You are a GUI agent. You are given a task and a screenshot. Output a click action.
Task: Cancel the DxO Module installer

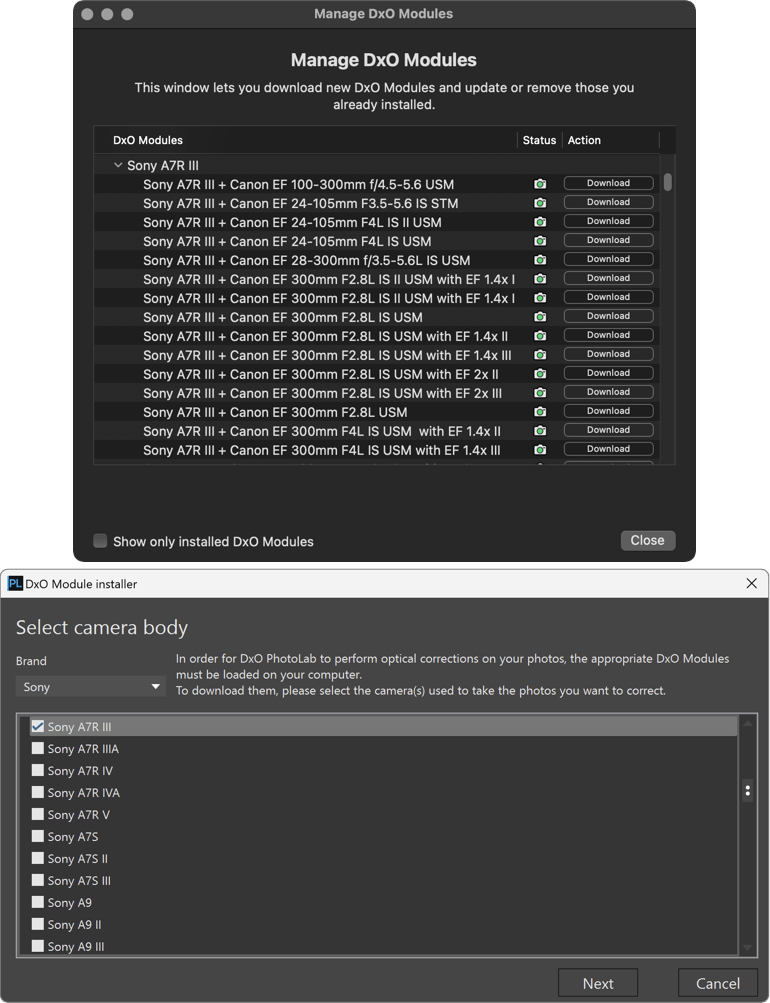[x=718, y=983]
